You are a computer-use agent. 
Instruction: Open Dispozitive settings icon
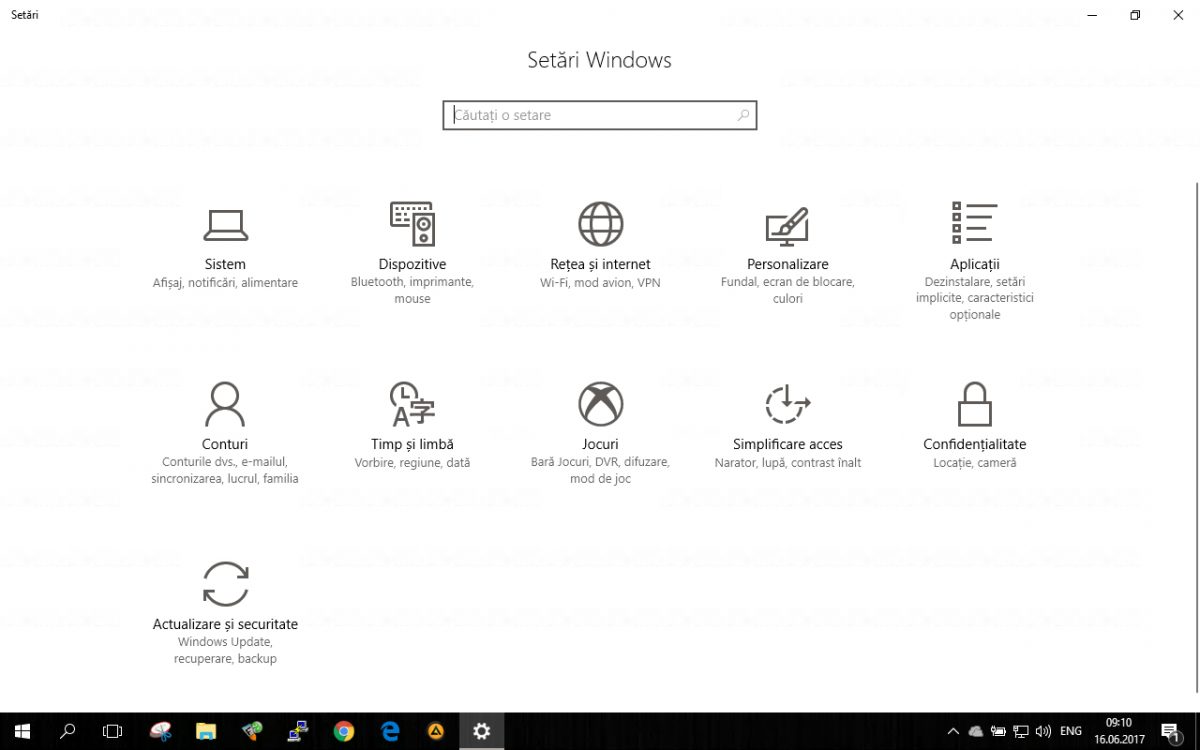pyautogui.click(x=412, y=224)
